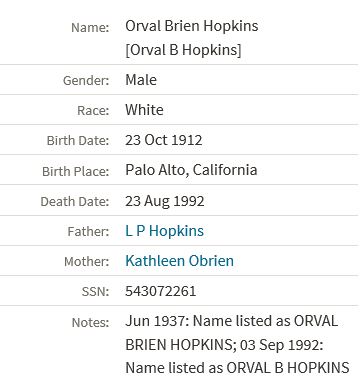
Task: Click the Notes field label
Action: [90, 322]
